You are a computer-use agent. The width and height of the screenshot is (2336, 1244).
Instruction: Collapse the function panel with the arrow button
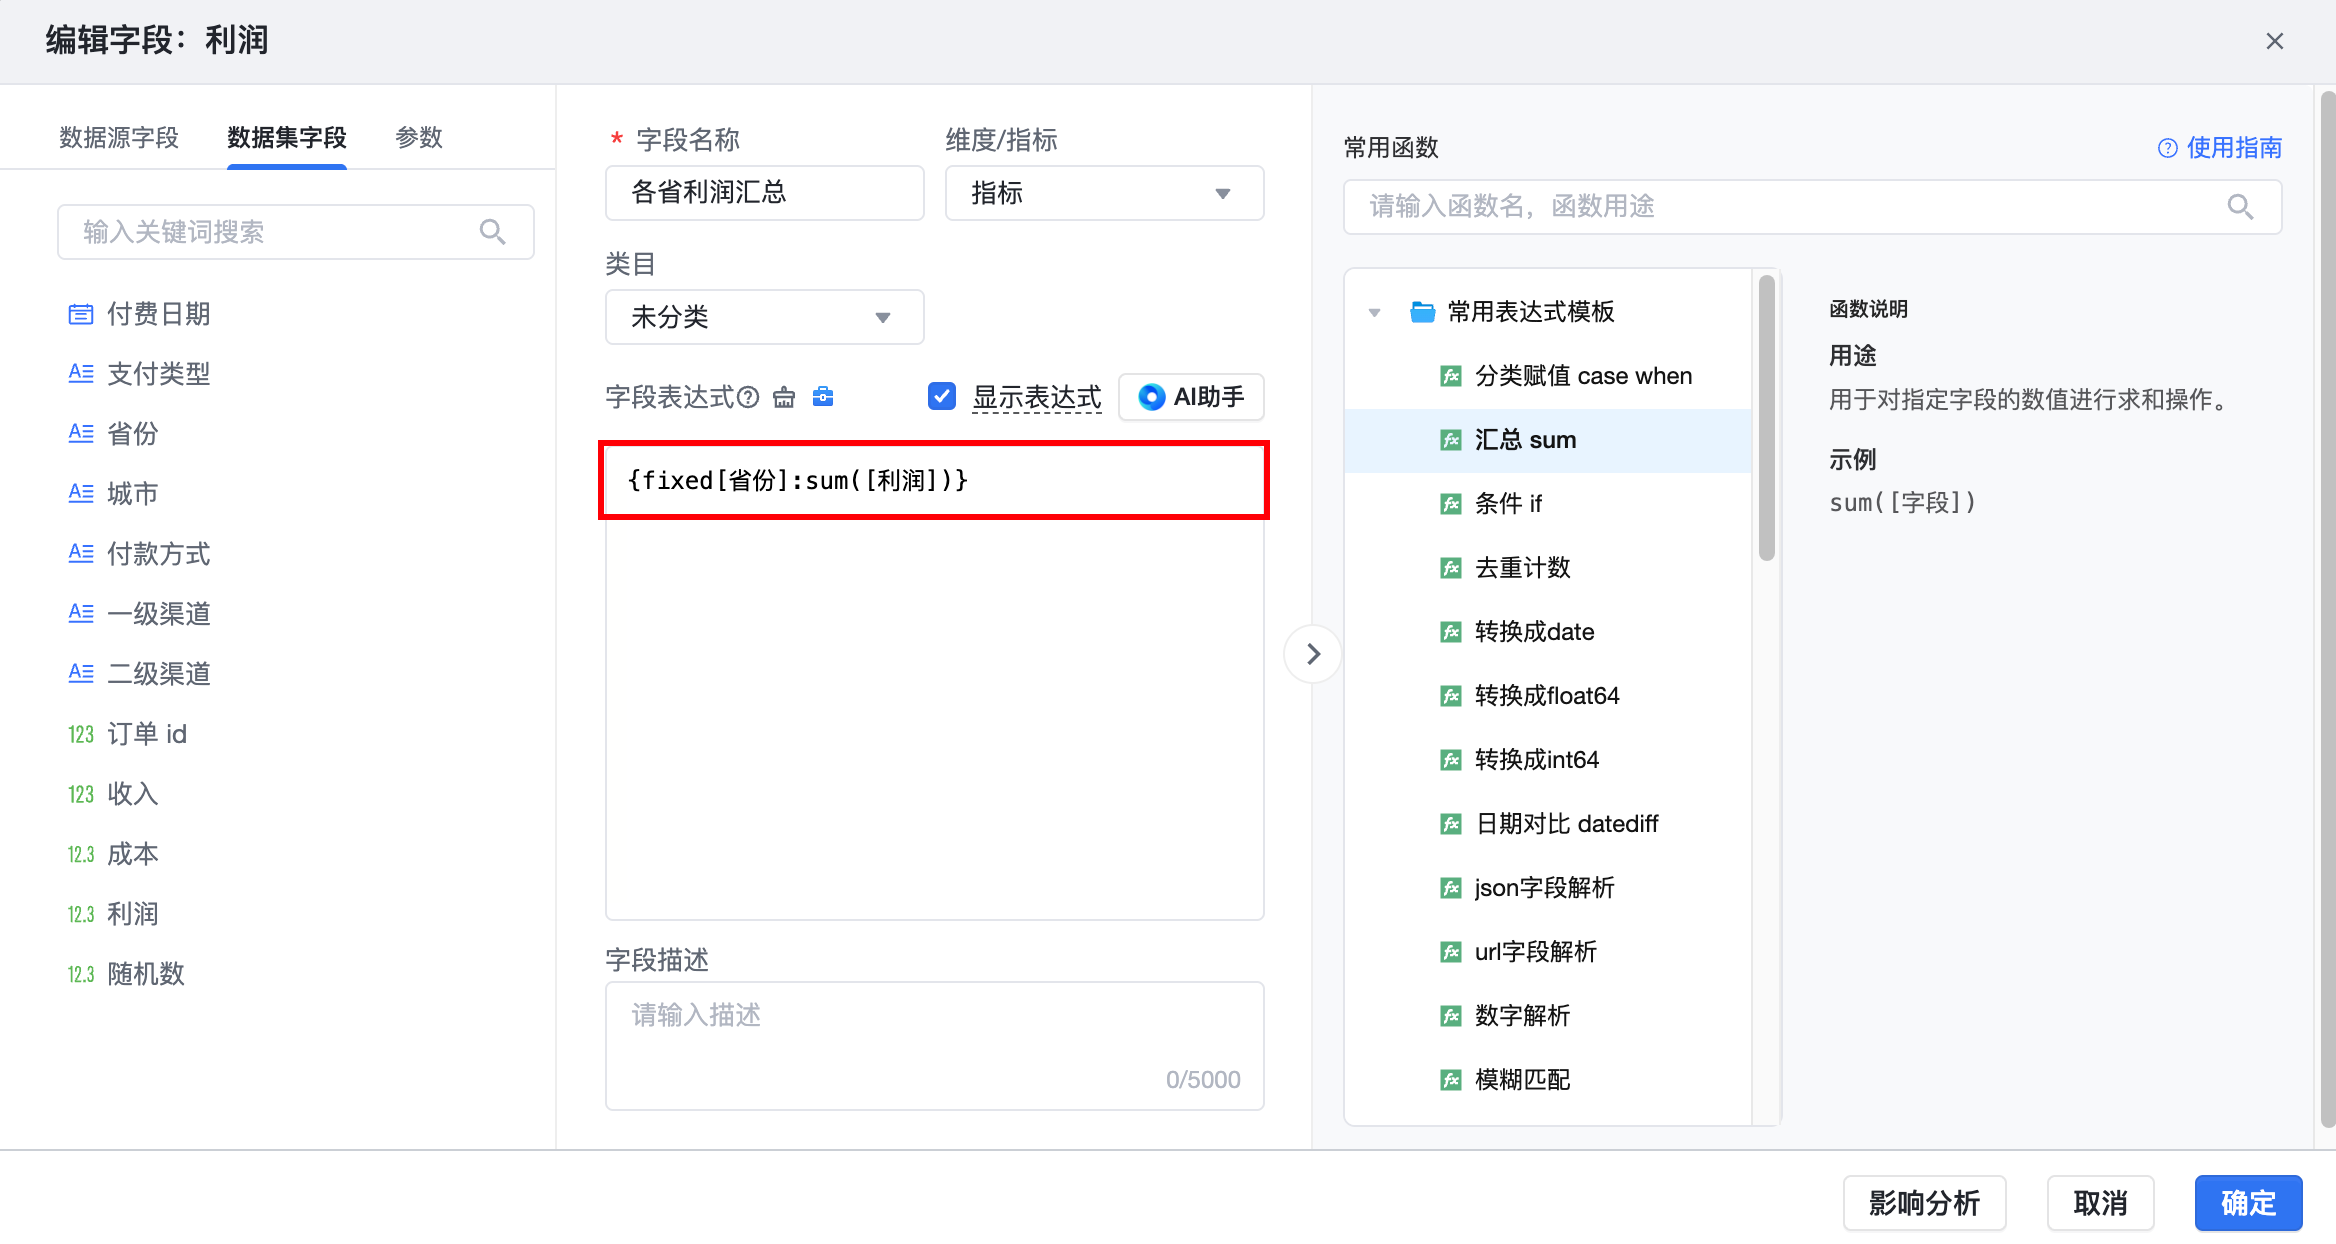1313,654
